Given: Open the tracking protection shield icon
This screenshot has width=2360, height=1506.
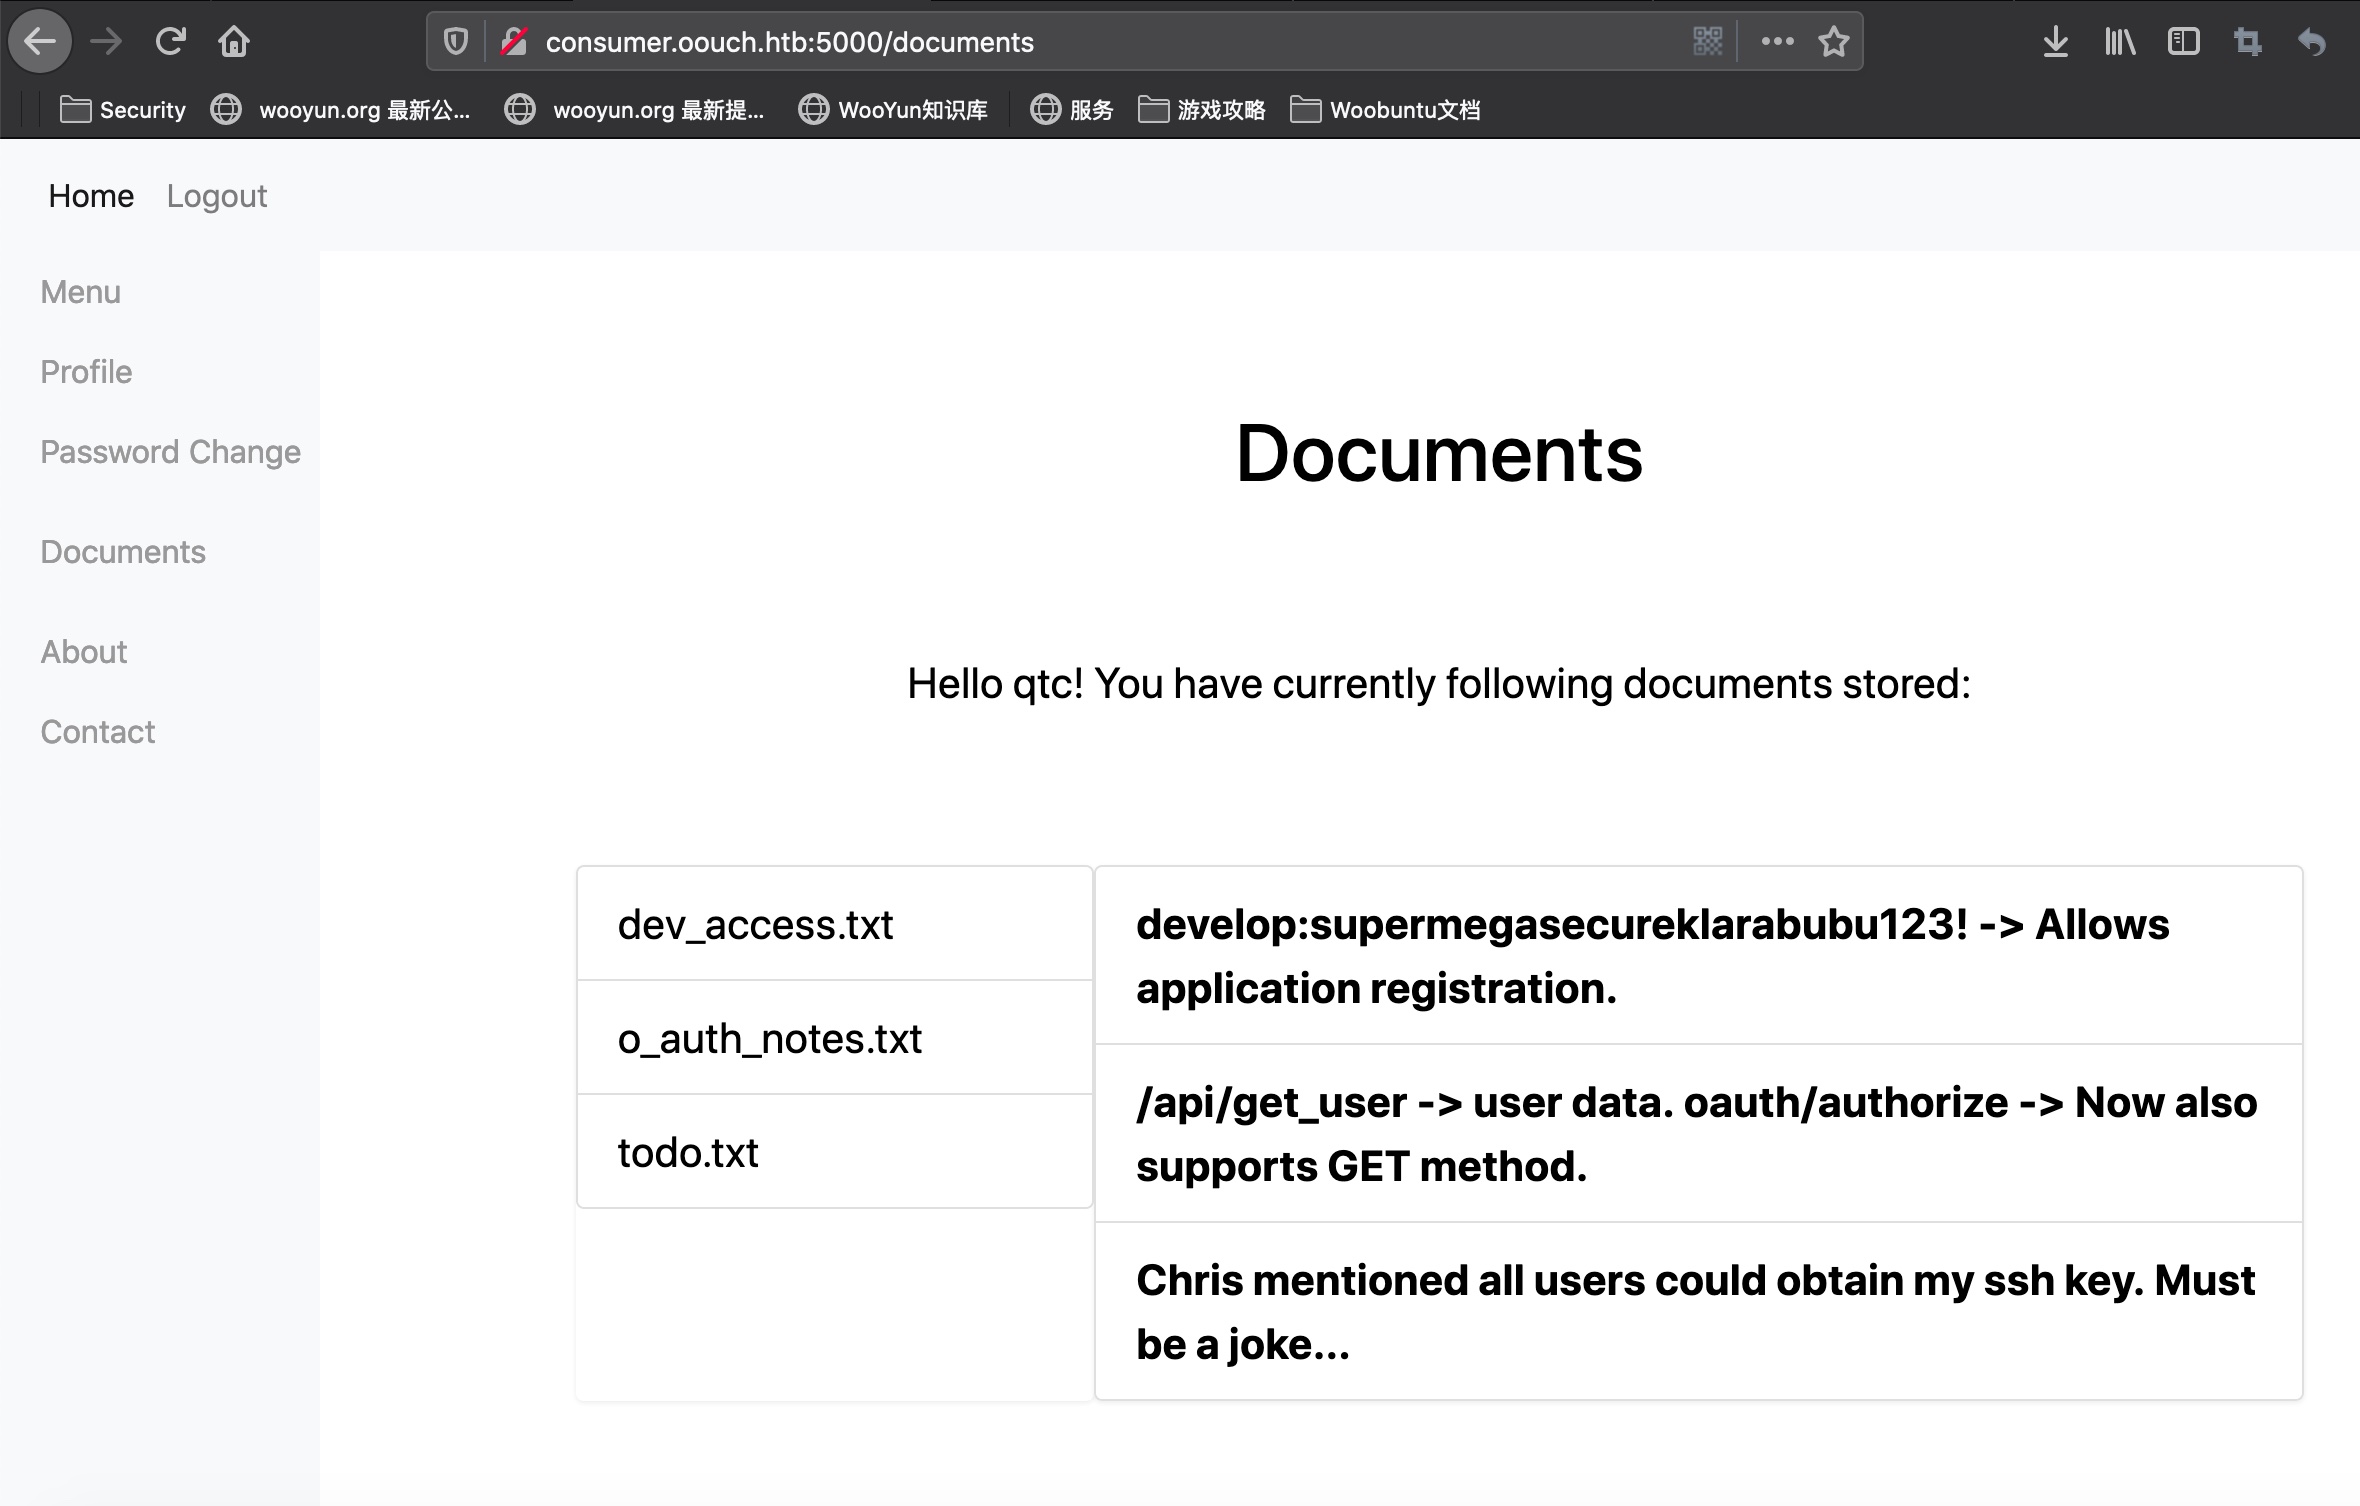Looking at the screenshot, I should [456, 42].
